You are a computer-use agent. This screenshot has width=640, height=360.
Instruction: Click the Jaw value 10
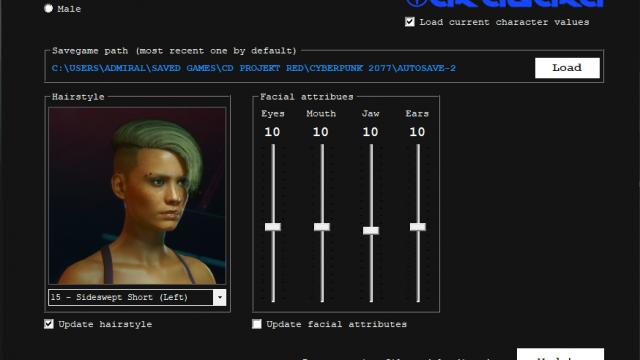[370, 132]
